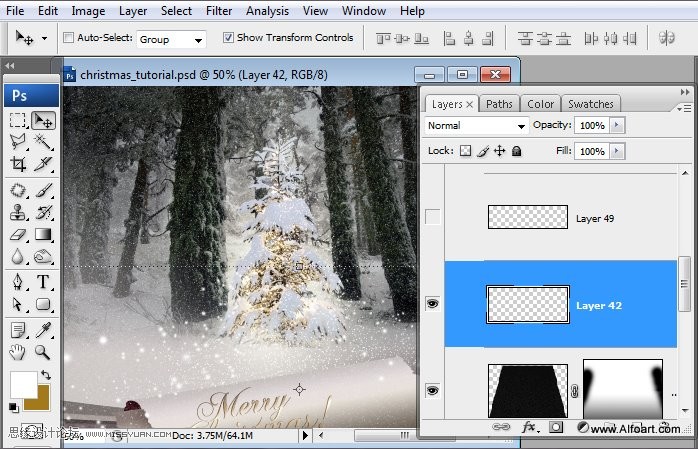Select the Slice tool
This screenshot has width=698, height=449.
[x=43, y=164]
